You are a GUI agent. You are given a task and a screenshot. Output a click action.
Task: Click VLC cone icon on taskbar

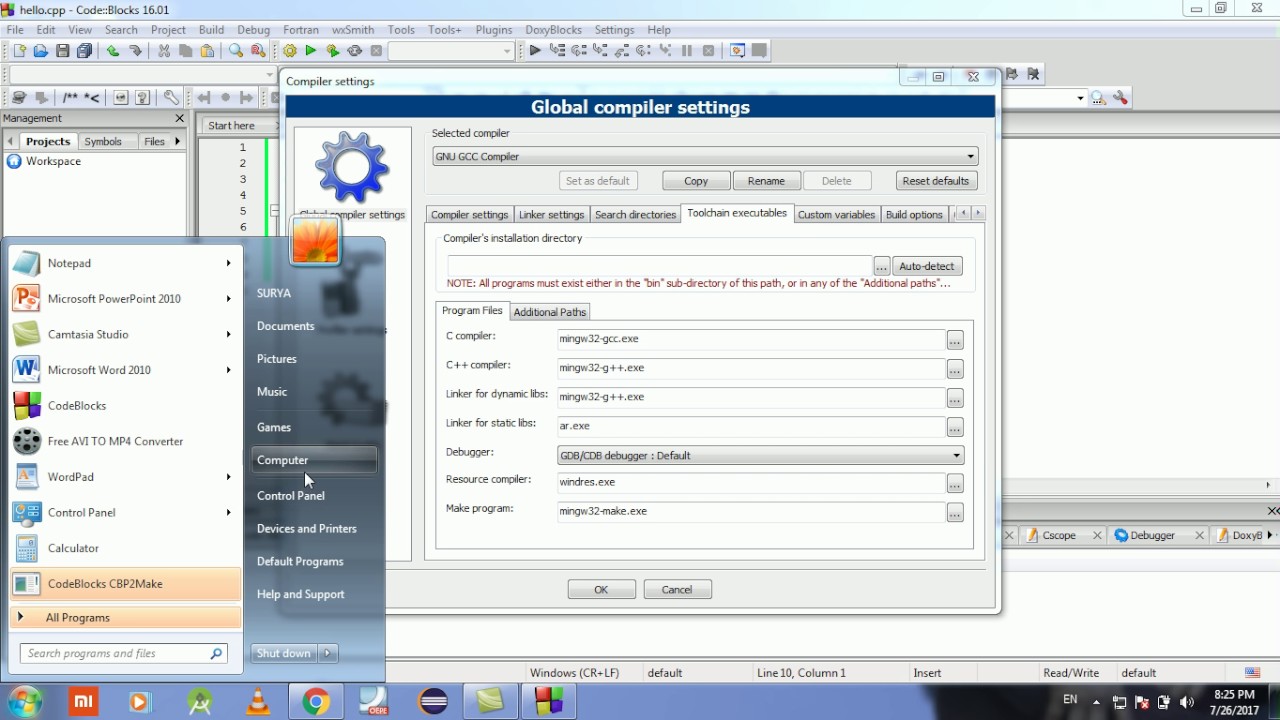(258, 702)
